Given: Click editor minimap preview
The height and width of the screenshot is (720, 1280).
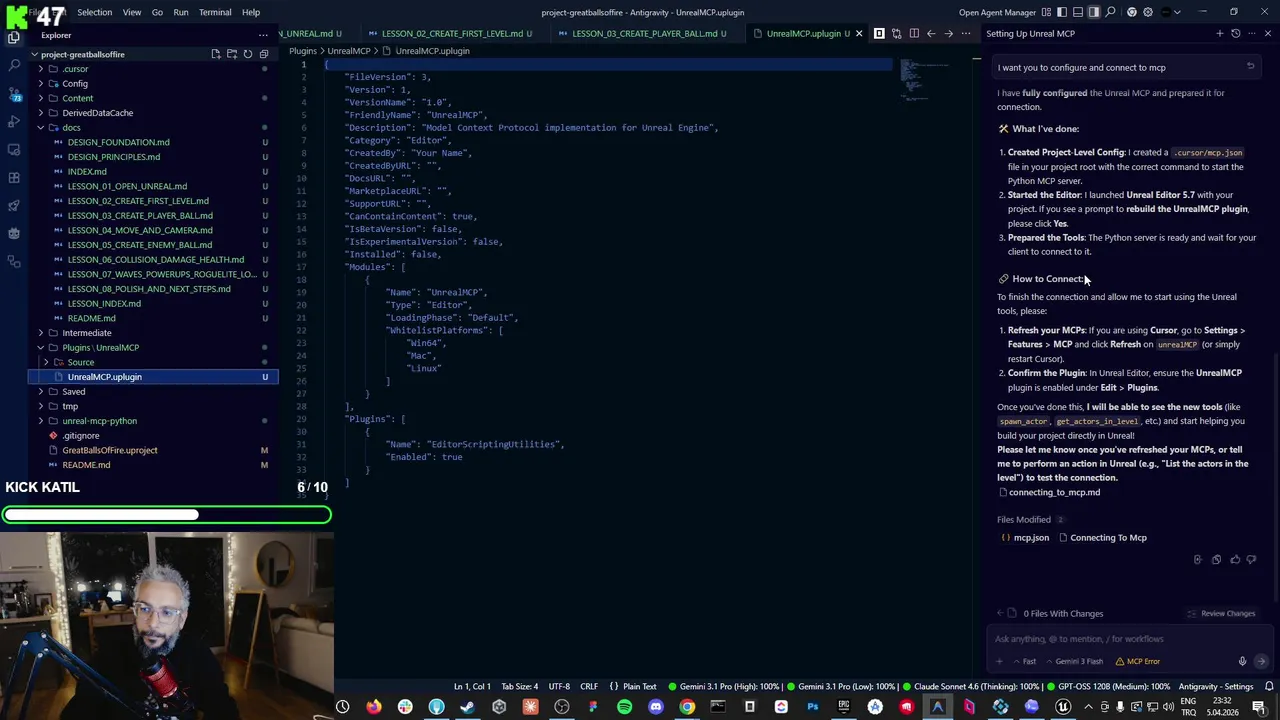Looking at the screenshot, I should pyautogui.click(x=924, y=80).
